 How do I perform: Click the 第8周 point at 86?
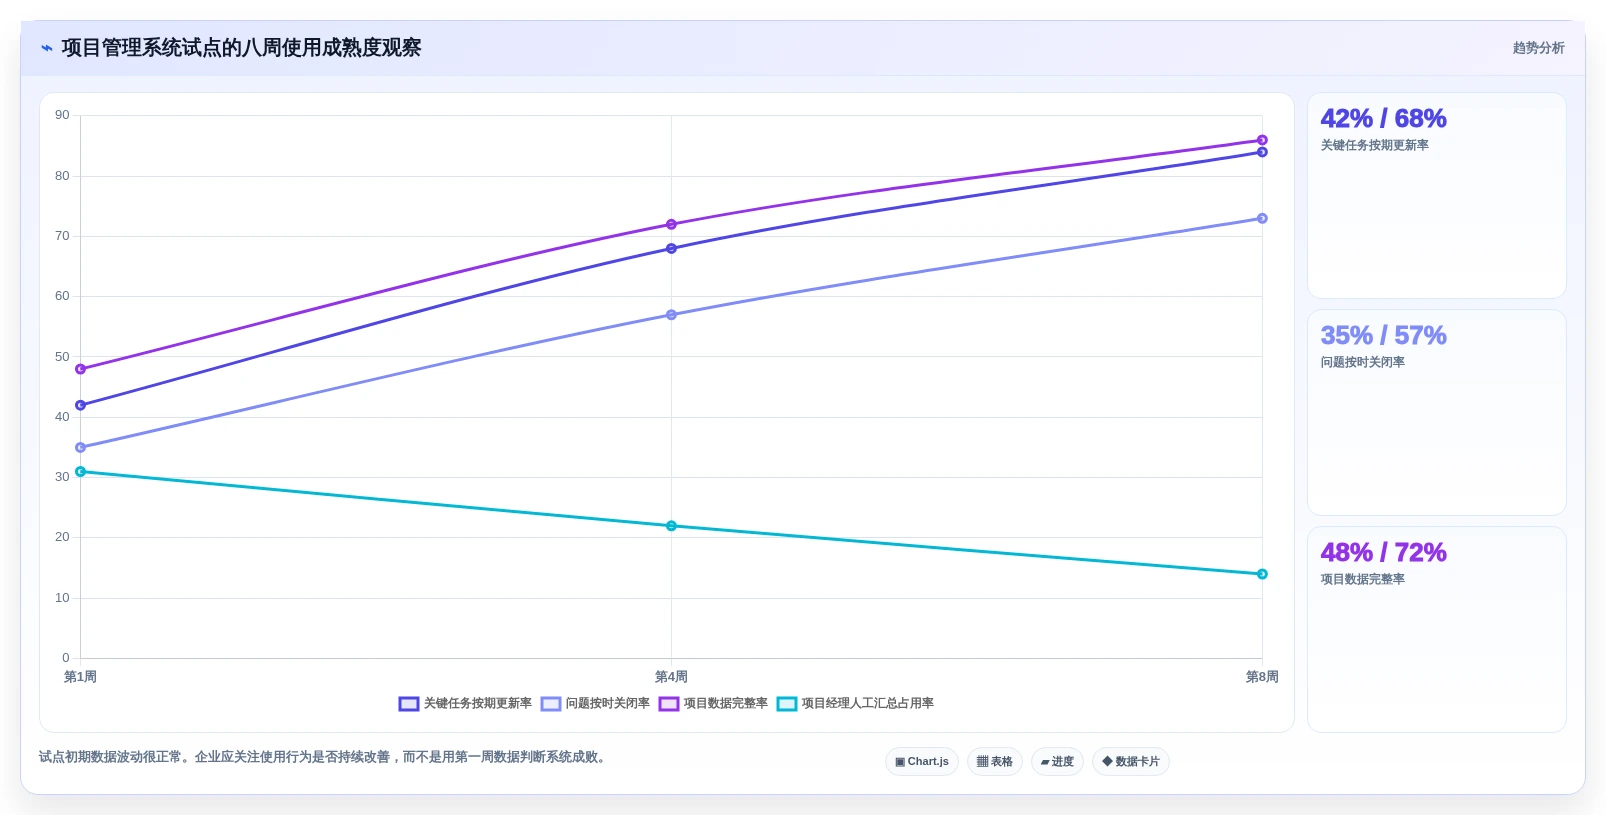click(1262, 140)
